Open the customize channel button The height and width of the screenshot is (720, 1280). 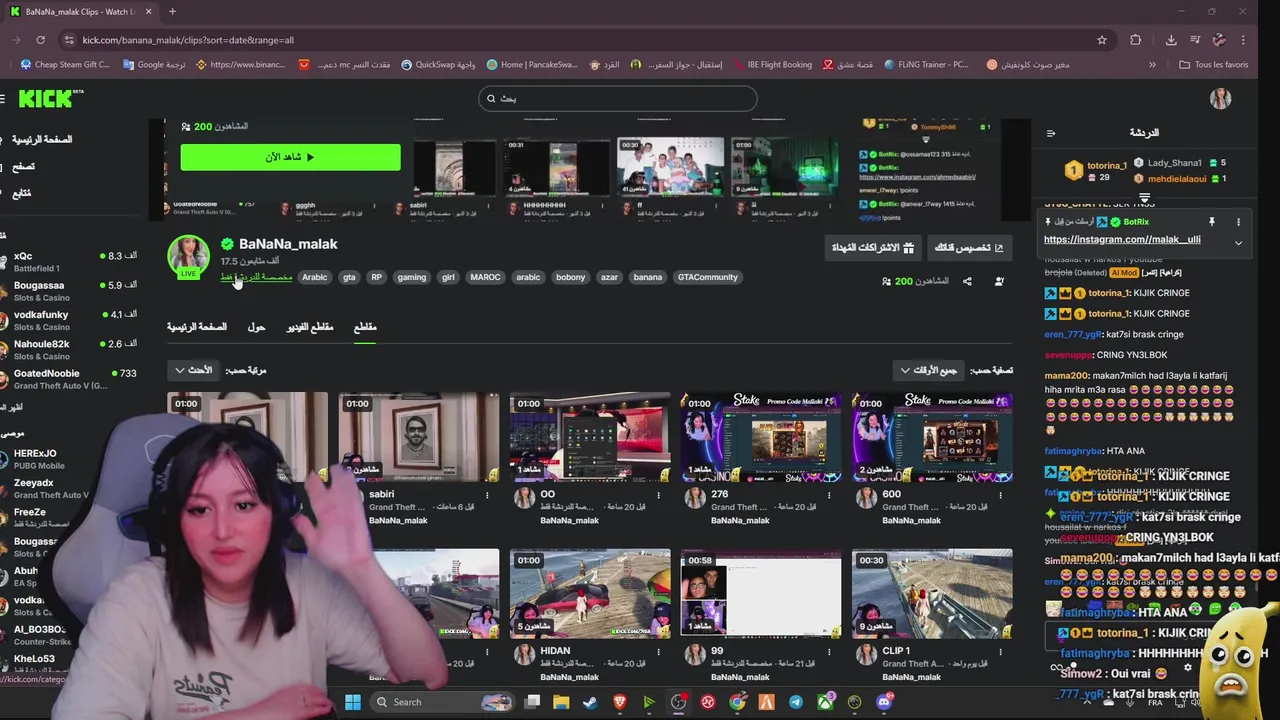[968, 247]
